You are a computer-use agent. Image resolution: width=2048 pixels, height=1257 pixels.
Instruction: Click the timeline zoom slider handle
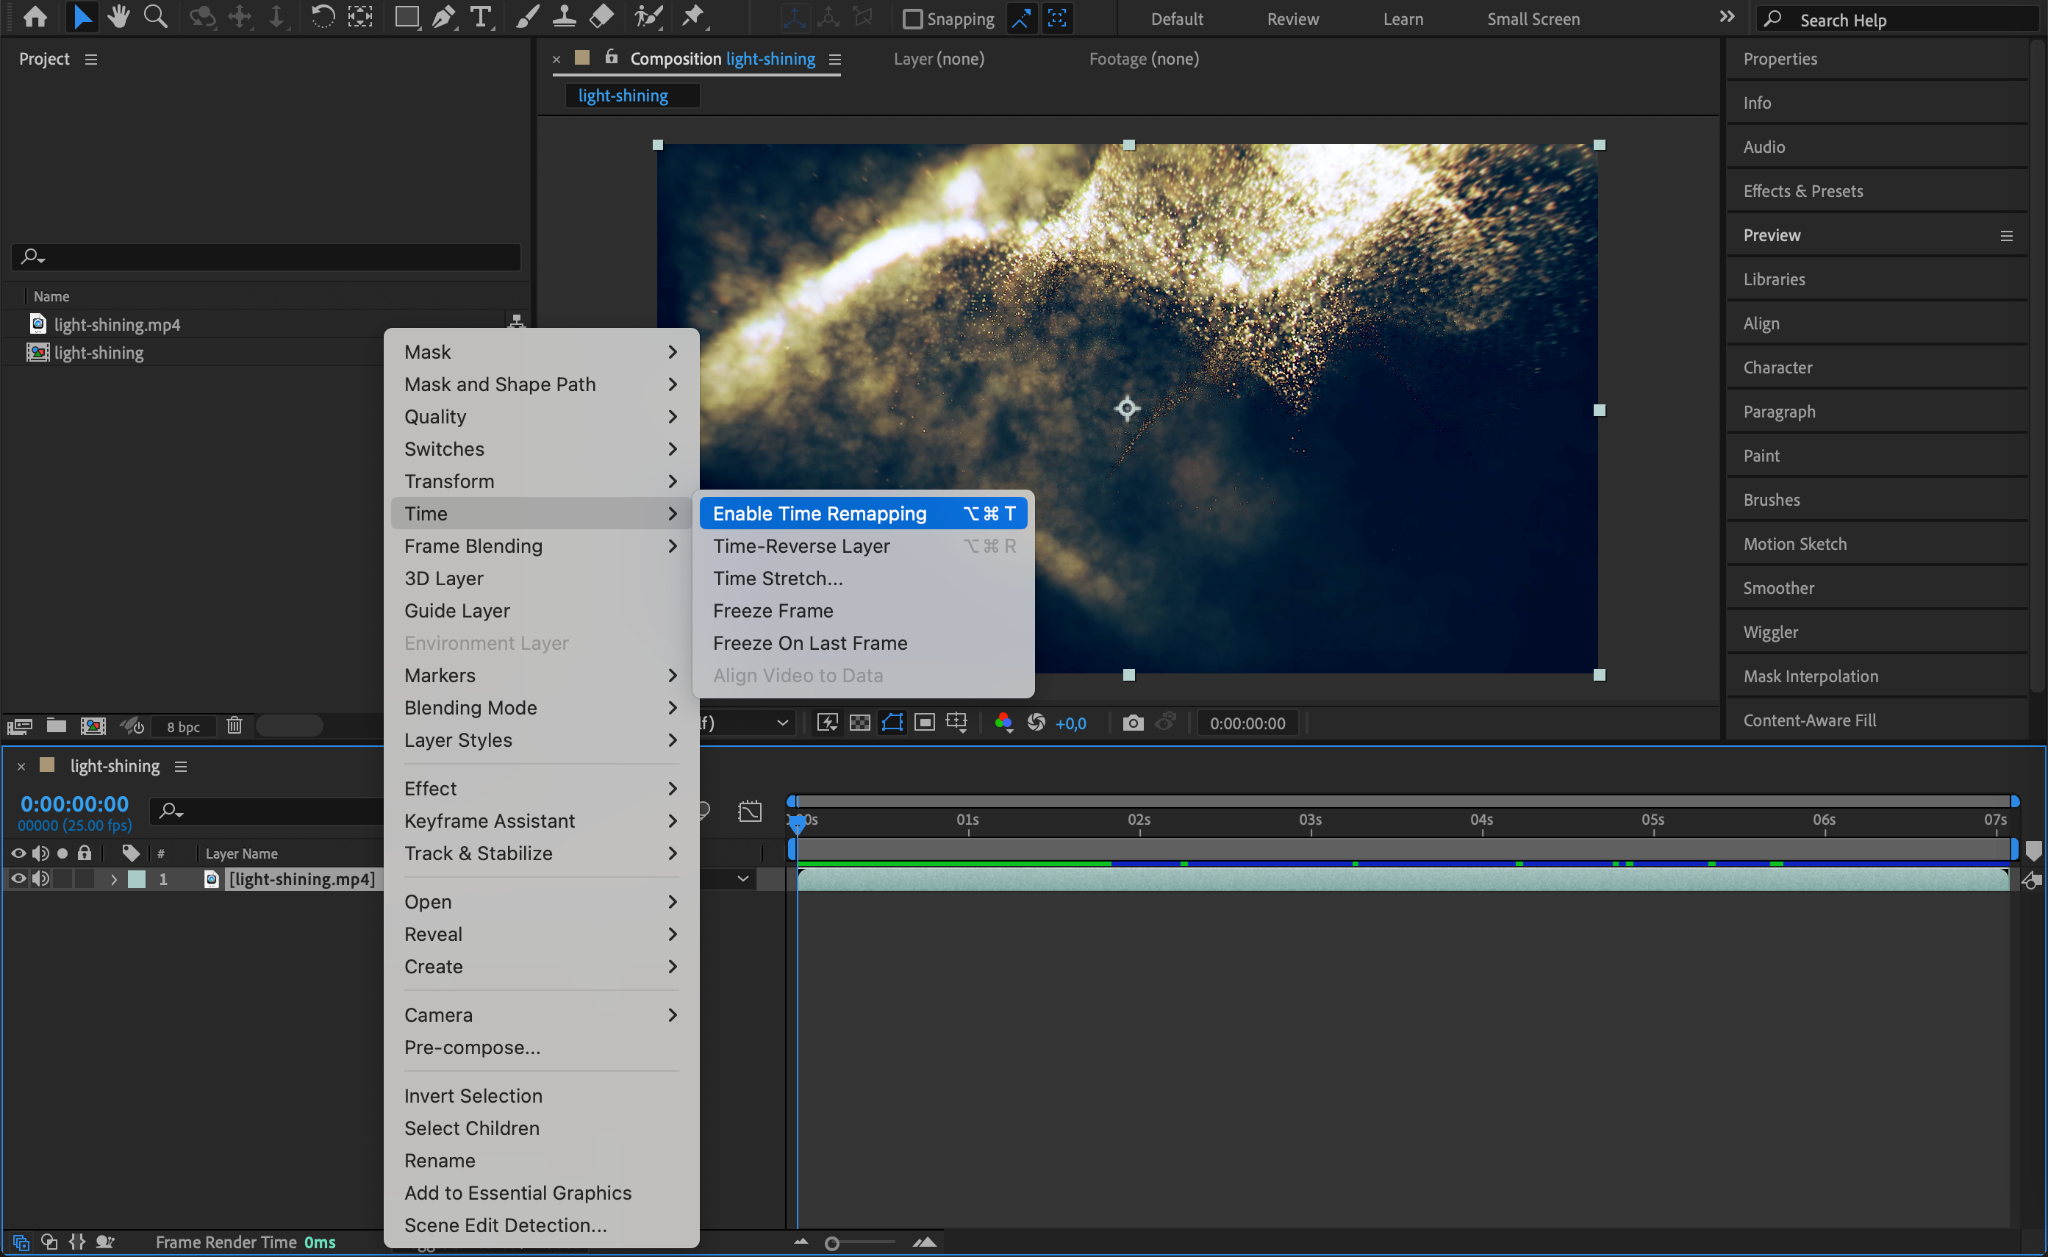832,1243
